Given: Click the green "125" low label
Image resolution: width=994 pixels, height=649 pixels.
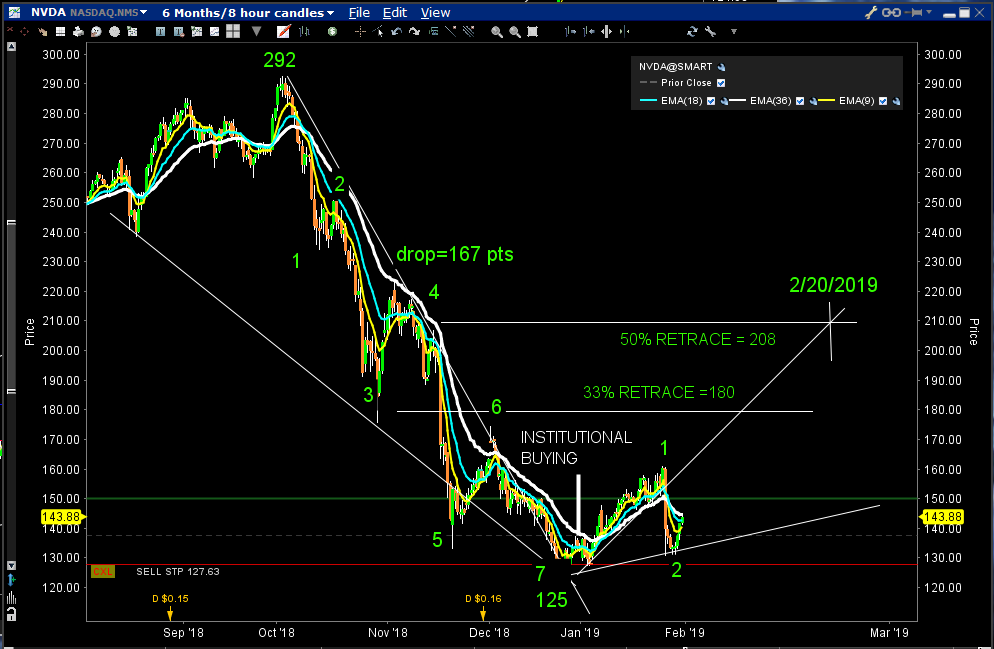Looking at the screenshot, I should [552, 600].
